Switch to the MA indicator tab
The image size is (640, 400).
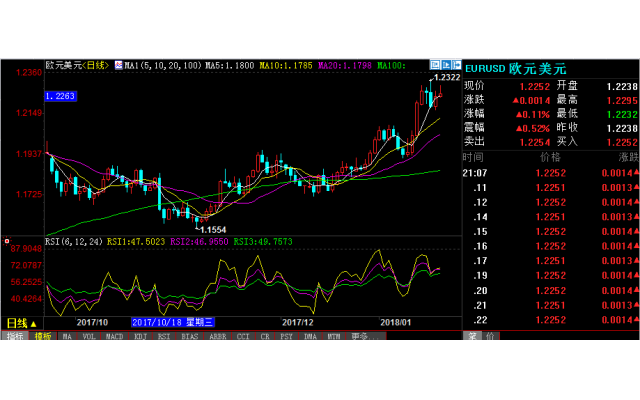pyautogui.click(x=67, y=336)
